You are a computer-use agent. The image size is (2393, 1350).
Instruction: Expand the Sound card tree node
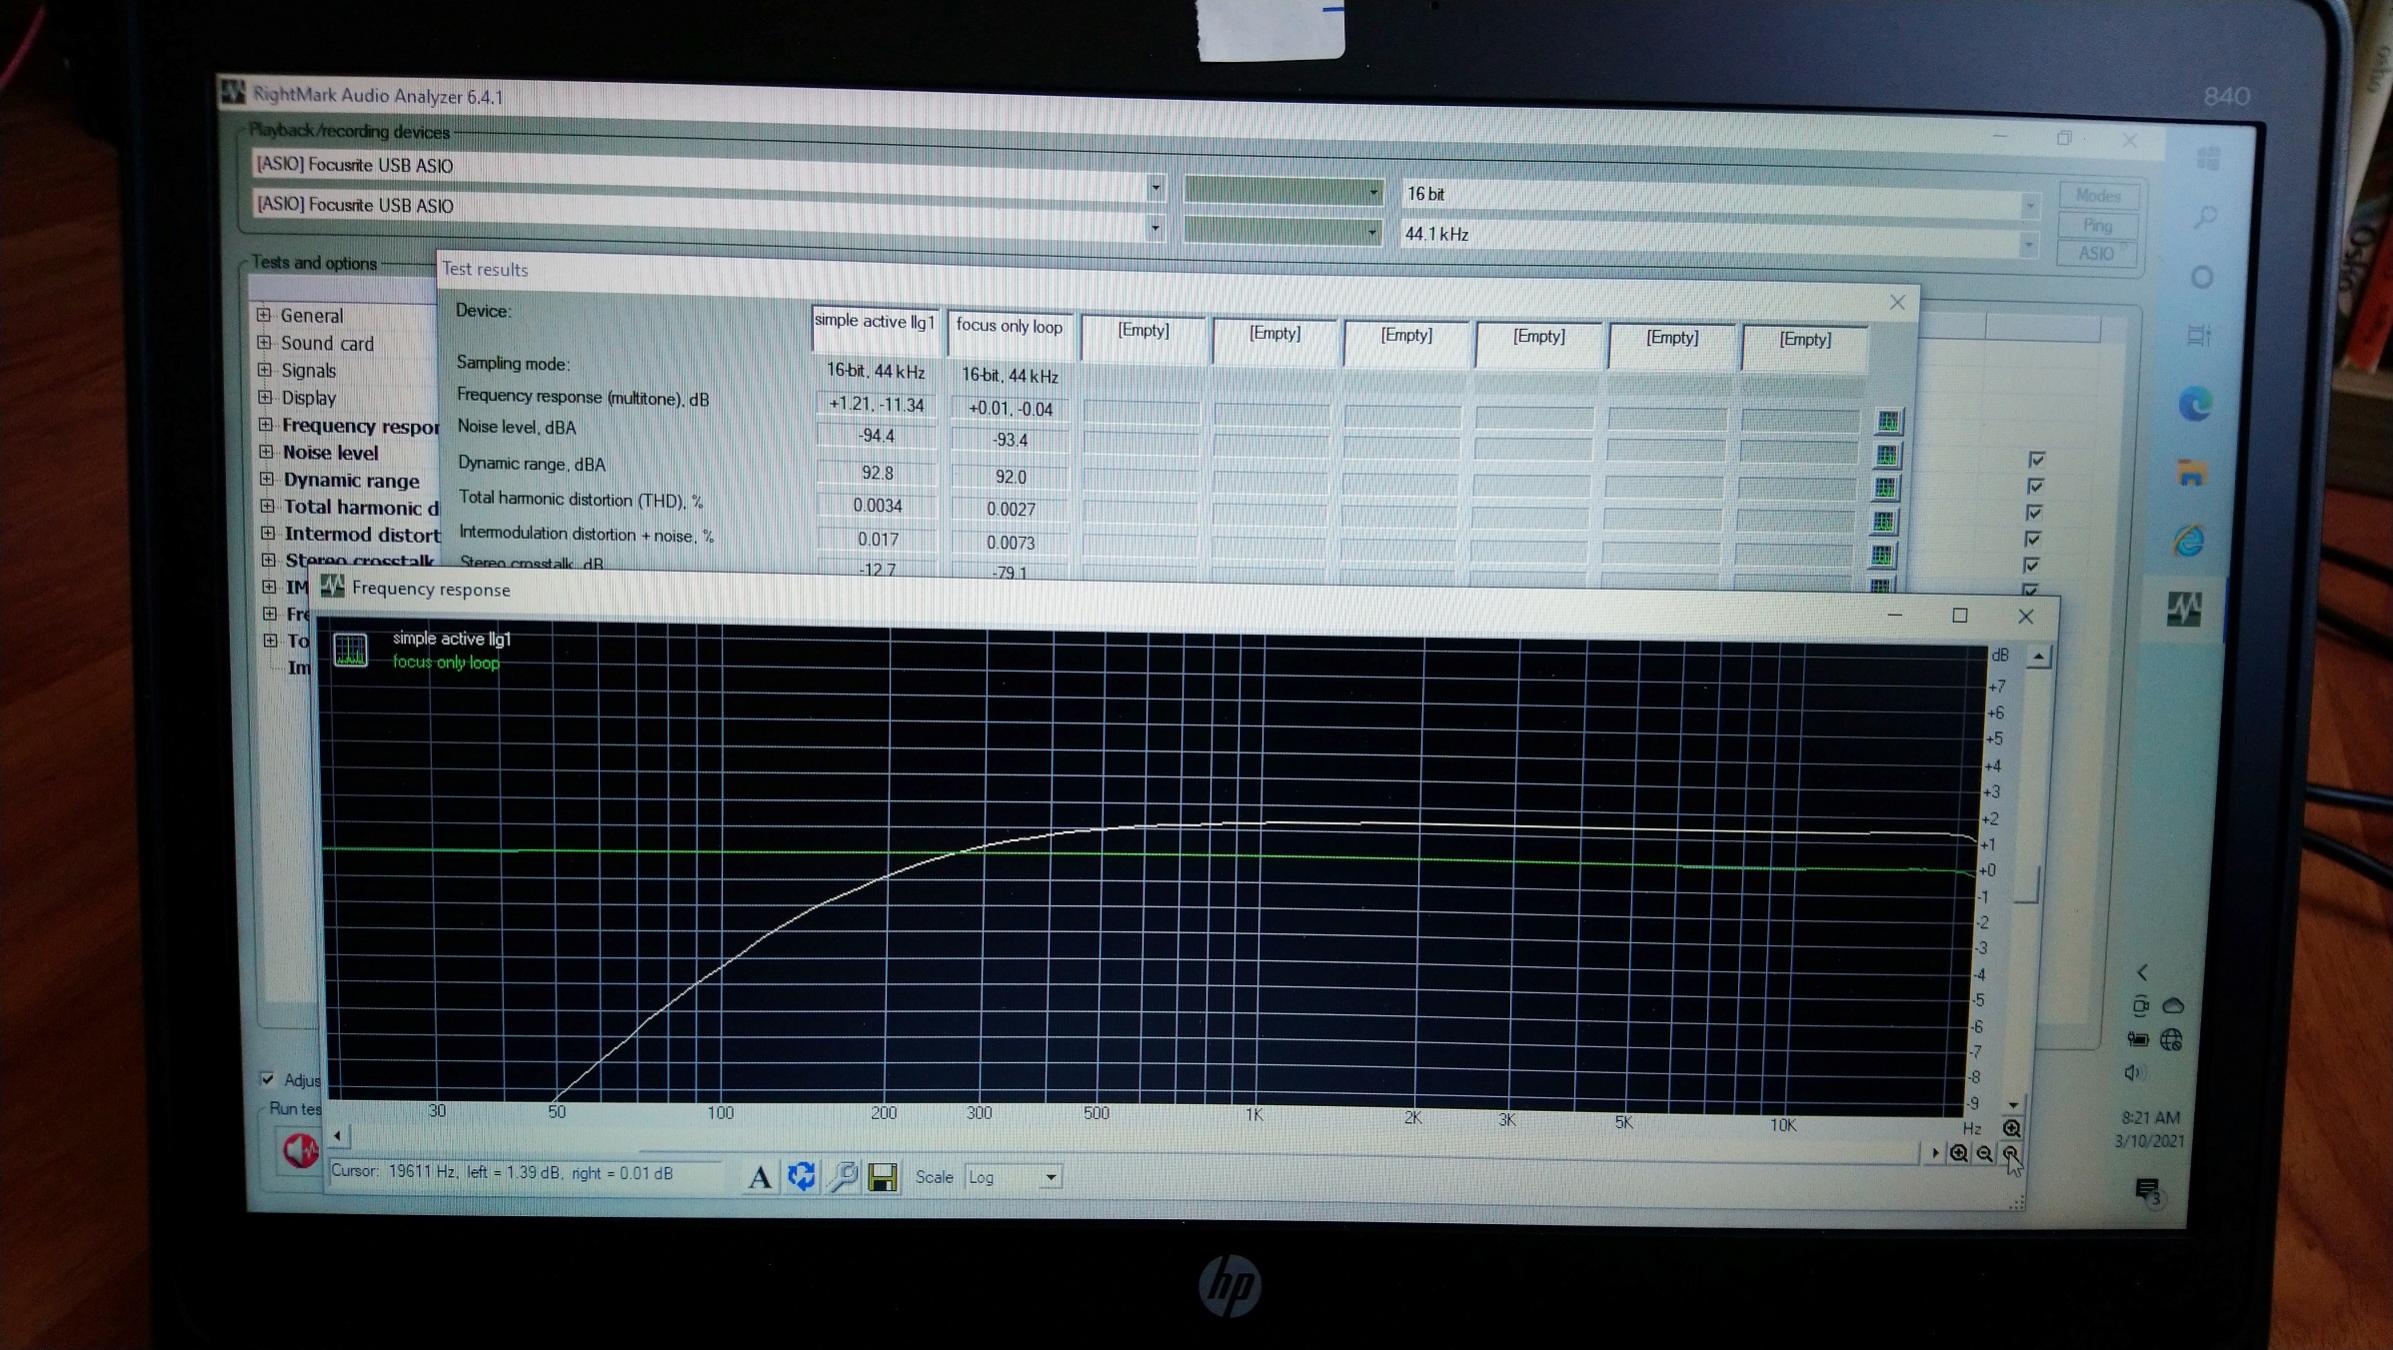pos(264,342)
